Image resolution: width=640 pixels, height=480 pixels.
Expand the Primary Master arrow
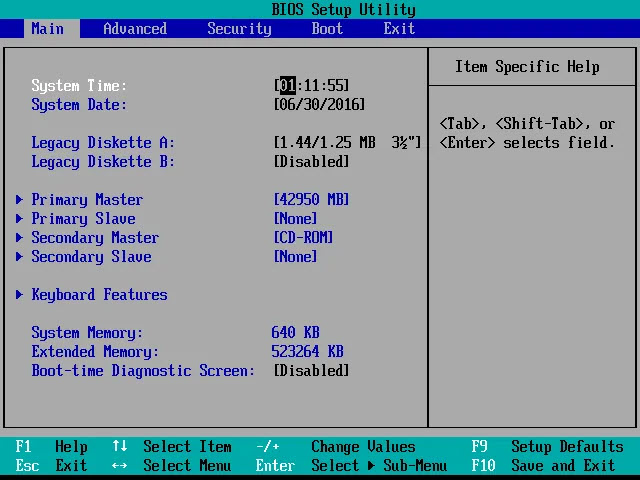pos(19,199)
